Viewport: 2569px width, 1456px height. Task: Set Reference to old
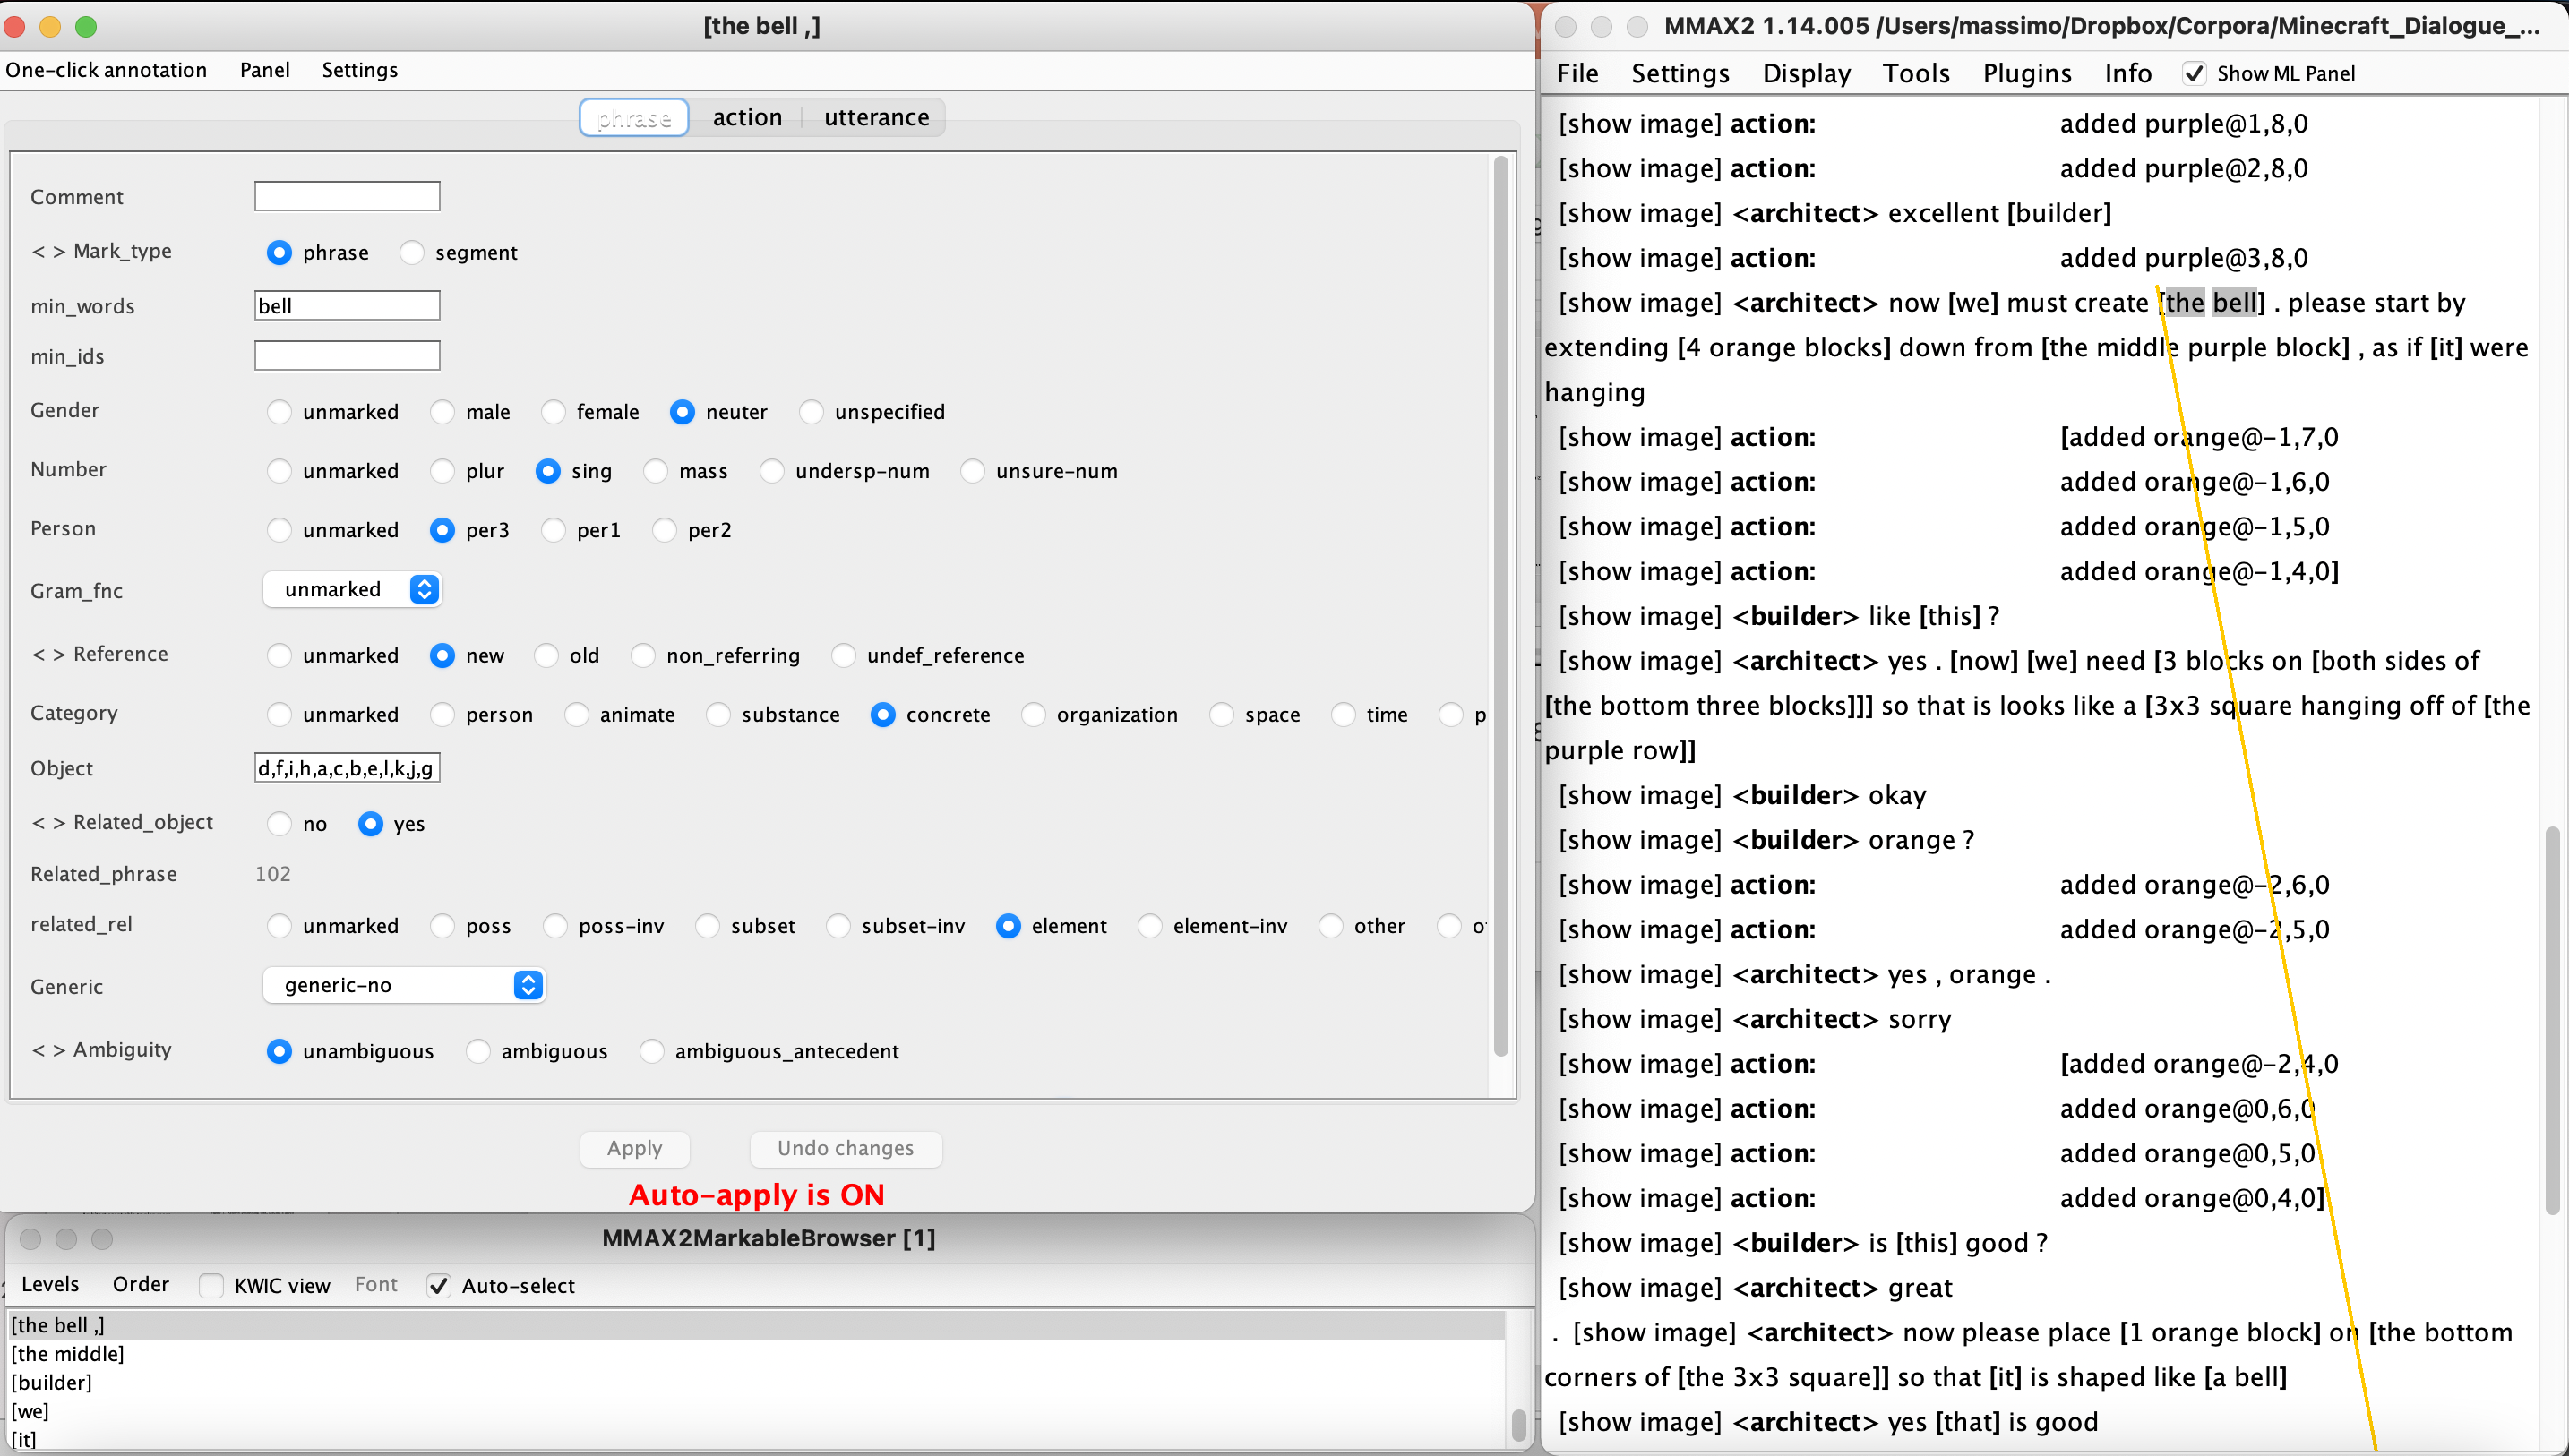[x=546, y=656]
